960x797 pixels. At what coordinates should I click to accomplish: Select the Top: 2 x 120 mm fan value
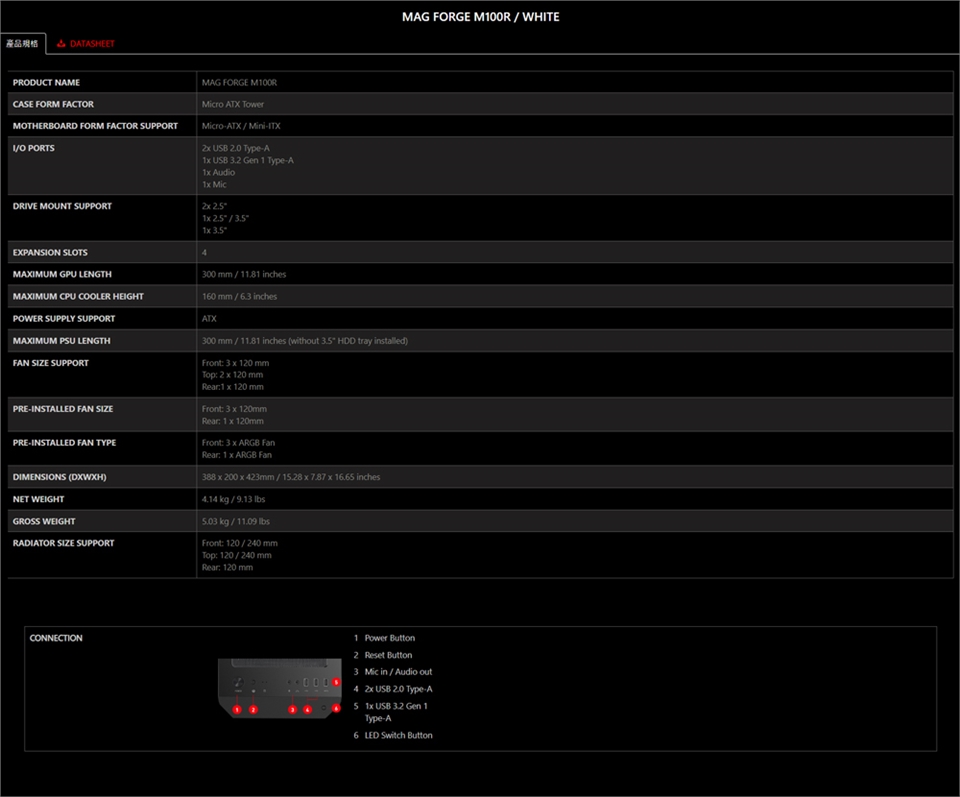233,375
